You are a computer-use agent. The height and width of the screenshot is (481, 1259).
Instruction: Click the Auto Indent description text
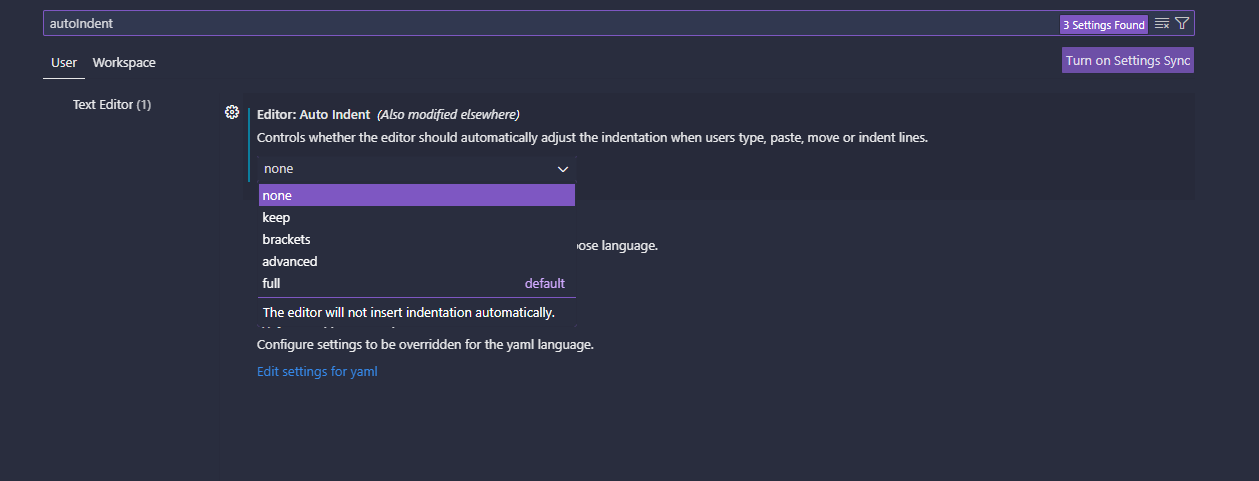pos(592,138)
